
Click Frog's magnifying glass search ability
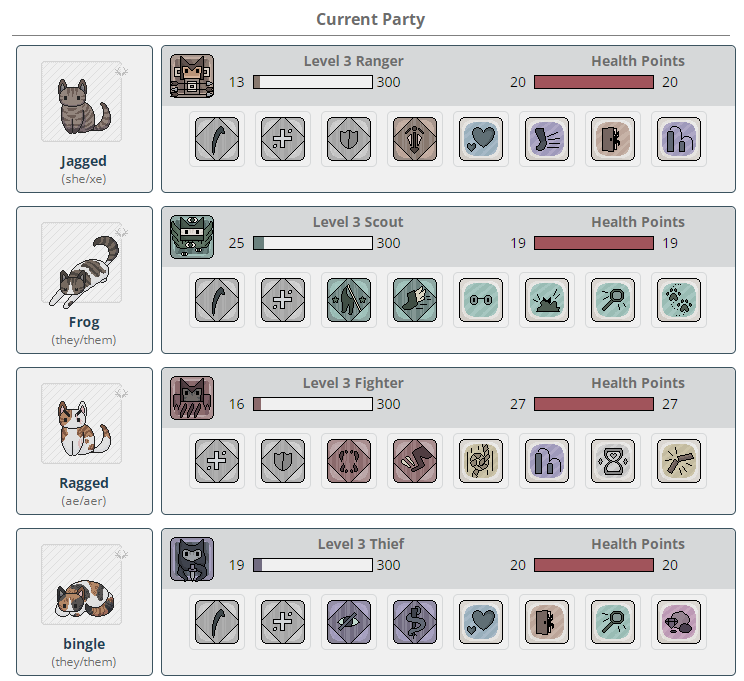point(613,300)
